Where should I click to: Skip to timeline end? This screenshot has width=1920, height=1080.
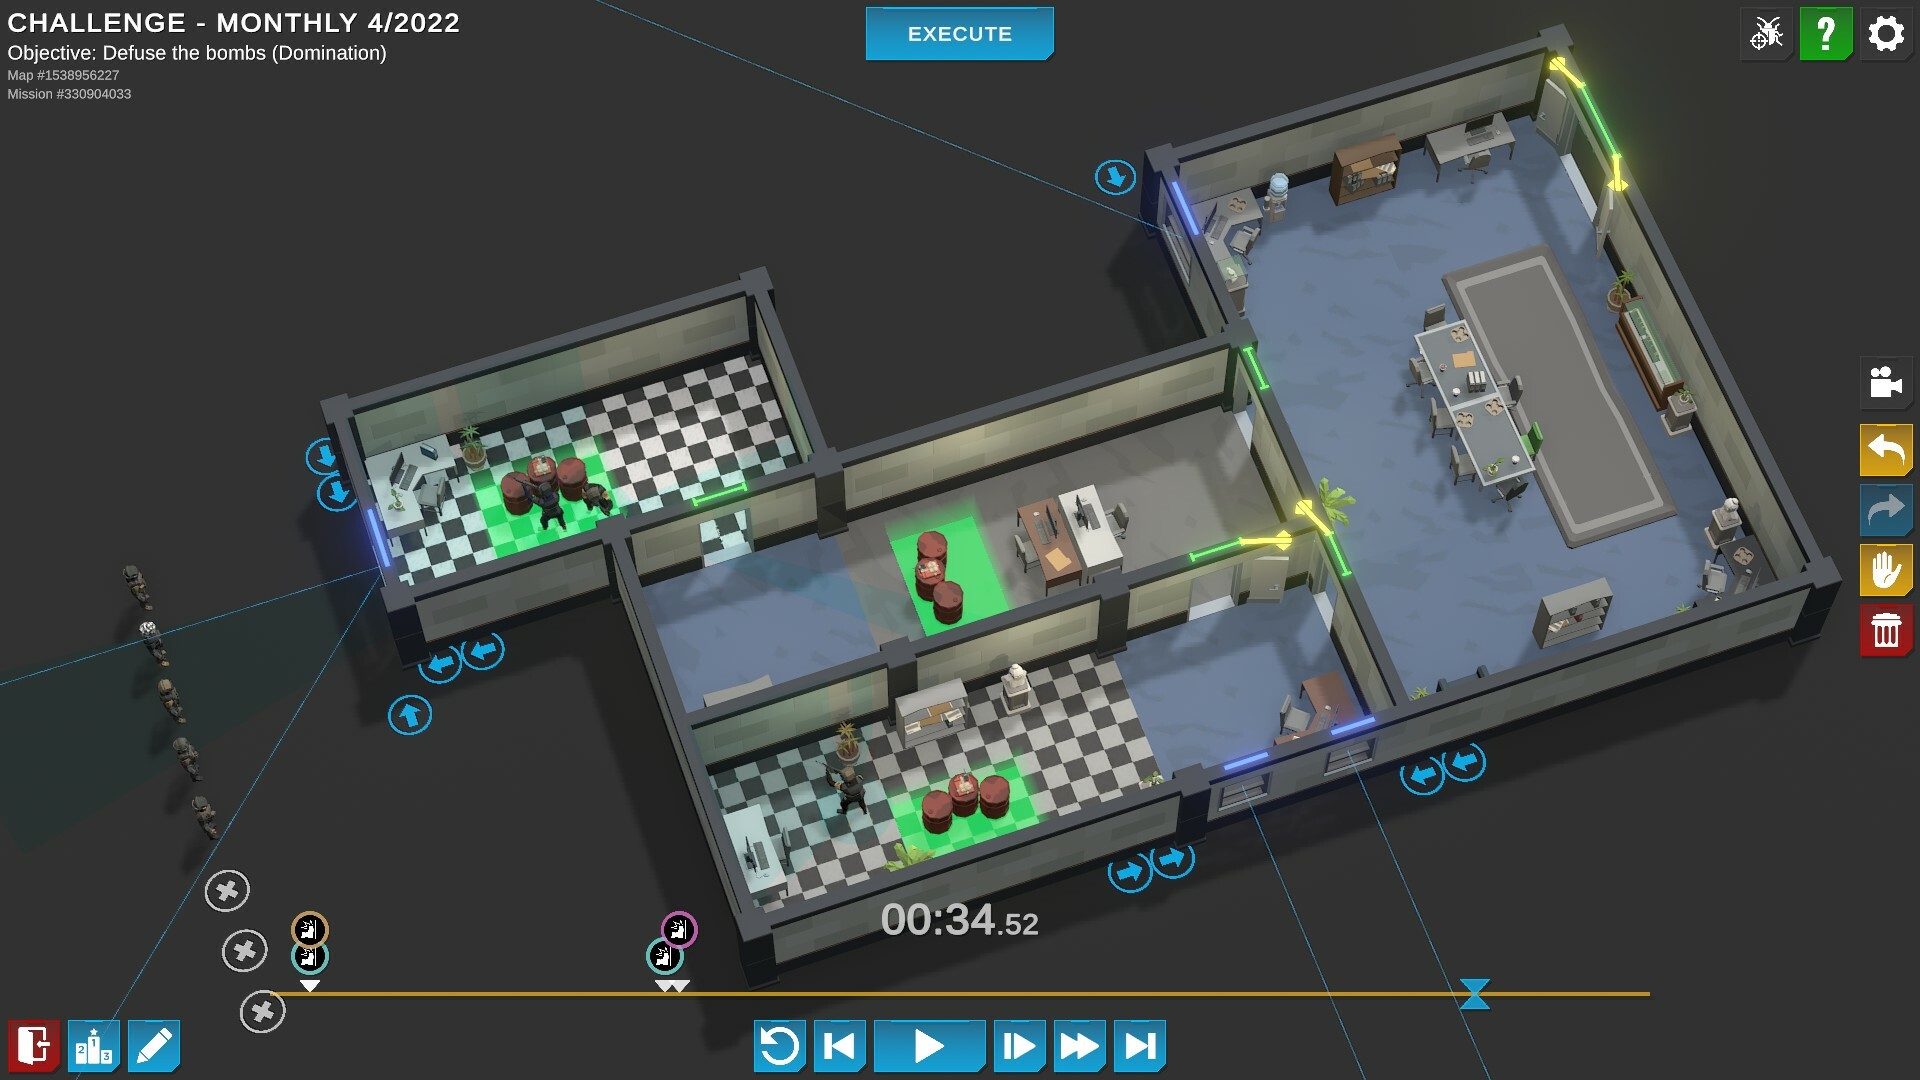click(1140, 1046)
